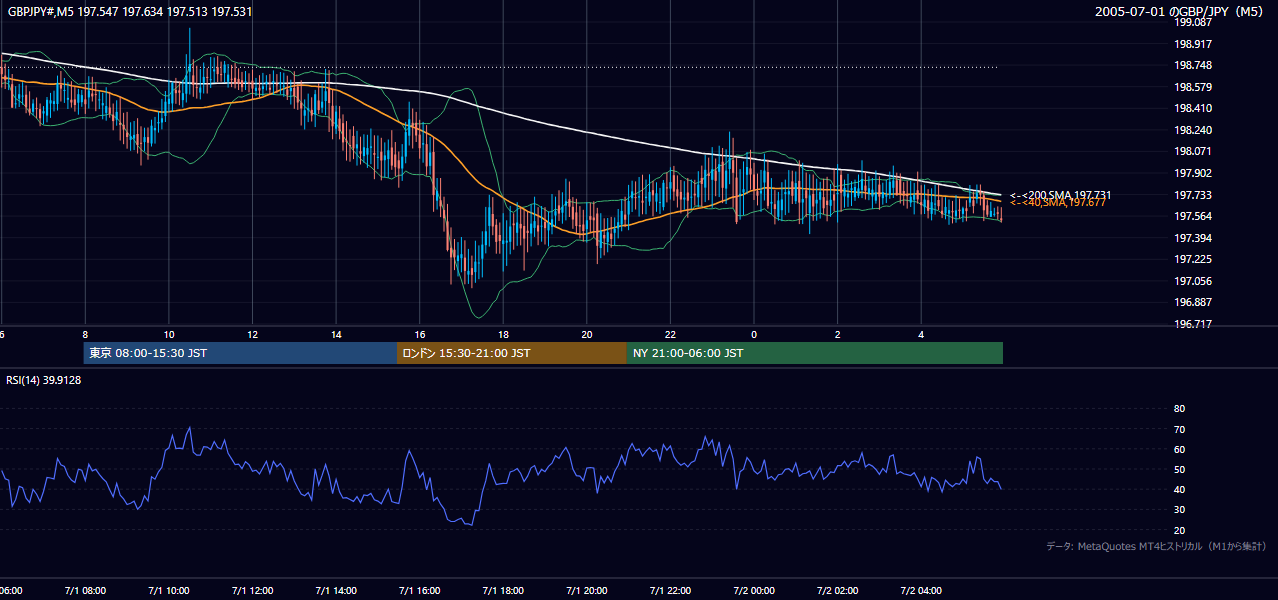The image size is (1278, 600).
Task: Click hour marker 0 below the price chart
Action: coord(754,334)
